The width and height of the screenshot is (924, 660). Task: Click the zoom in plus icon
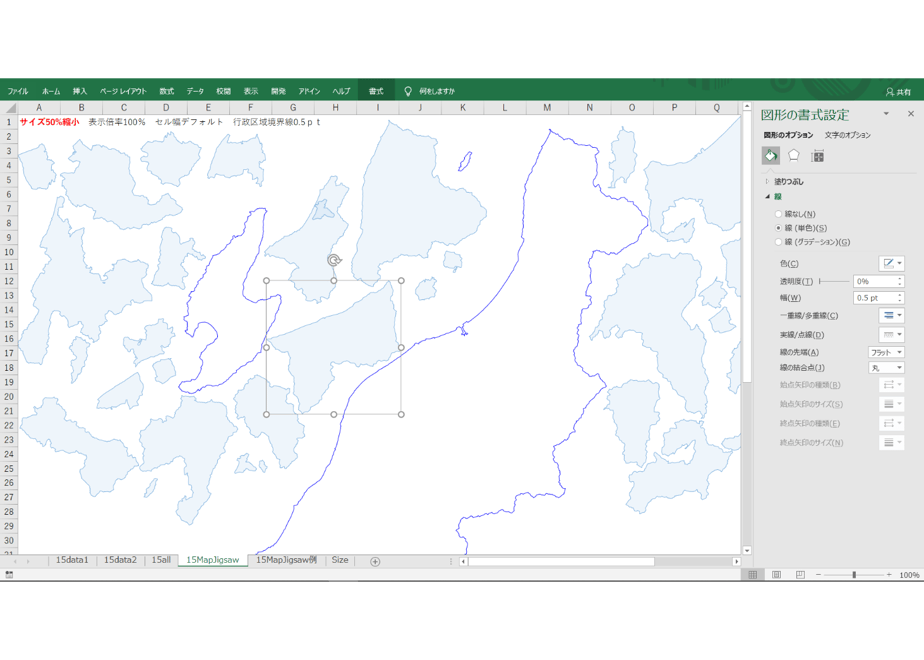tap(889, 575)
